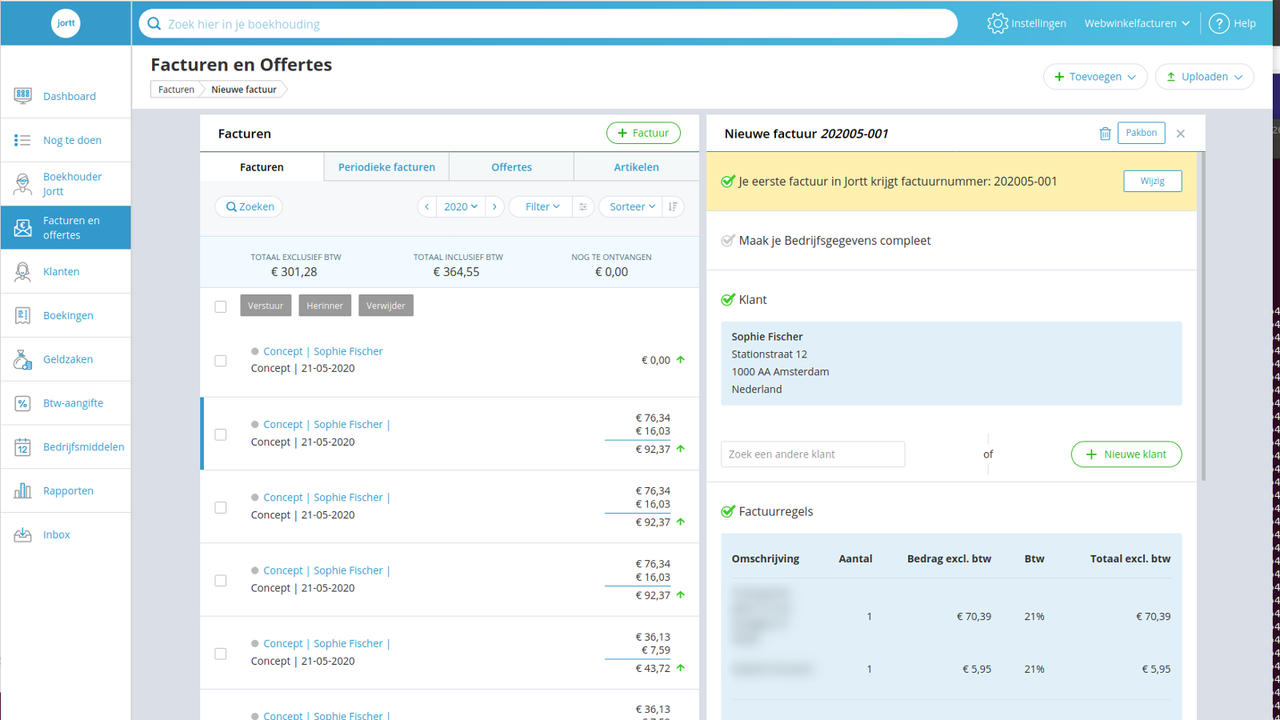Select the checkbox for the € 43,72 invoice

point(221,653)
